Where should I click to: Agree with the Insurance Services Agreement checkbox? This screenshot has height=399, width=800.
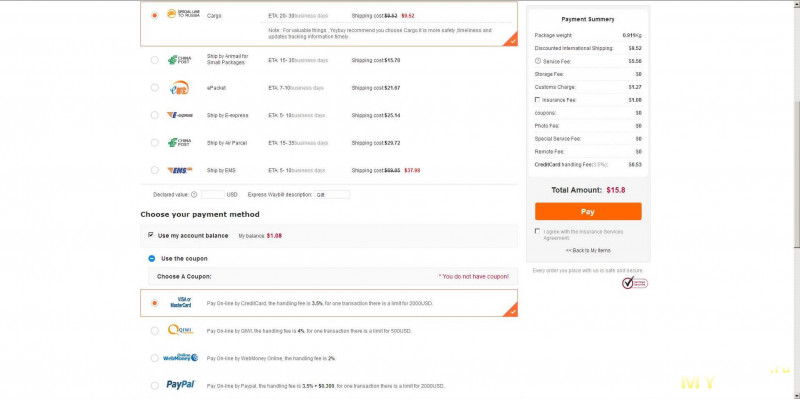click(x=537, y=231)
